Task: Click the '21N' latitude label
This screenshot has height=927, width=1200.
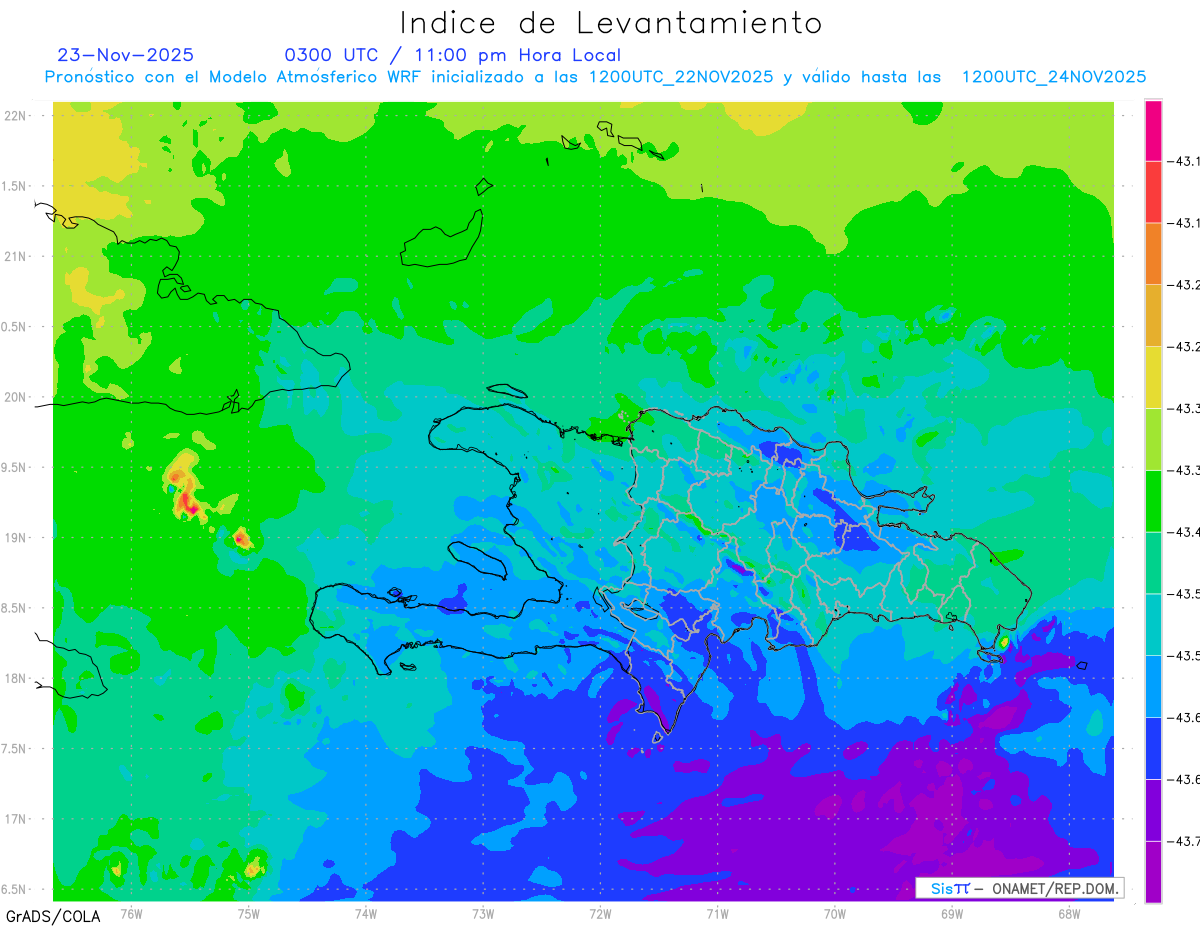Action: point(15,257)
